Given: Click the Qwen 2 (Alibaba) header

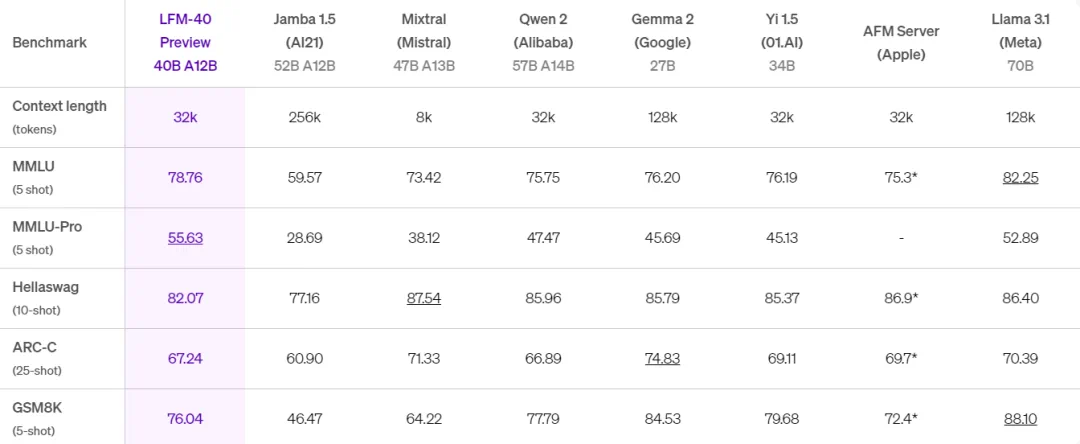Looking at the screenshot, I should [x=543, y=42].
